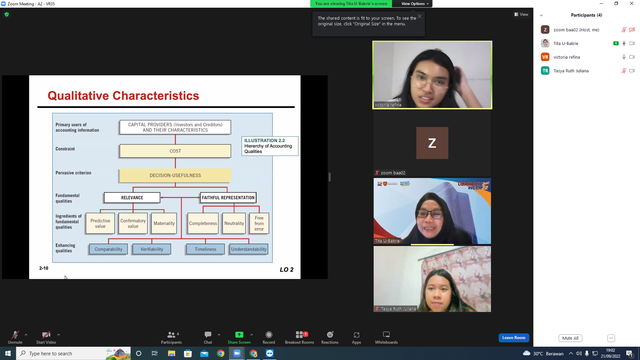Toggle microphone for zoom baa02 in participant list
The image size is (640, 360).
tap(624, 30)
